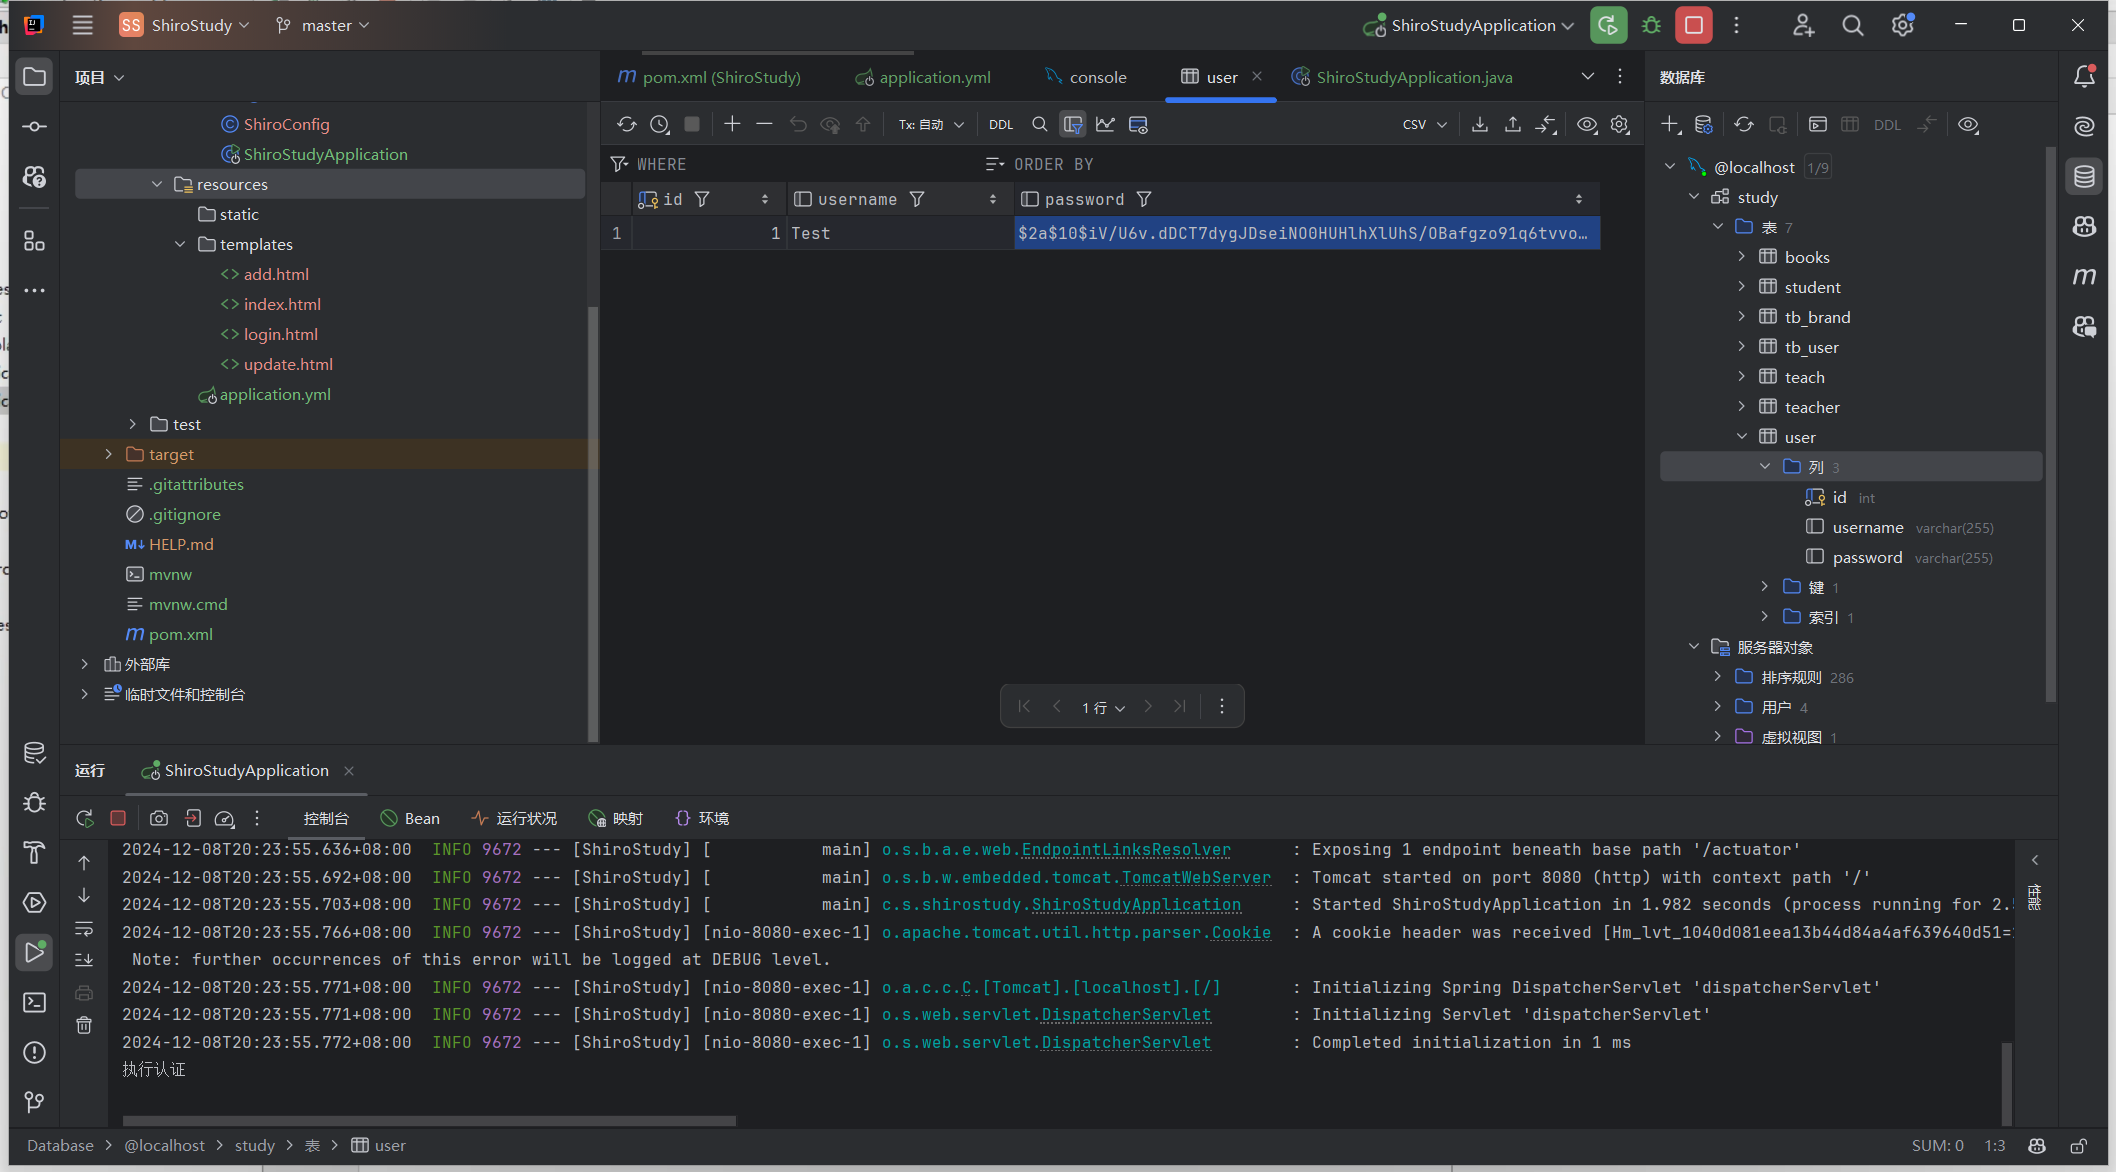Select ShiroConfig class in project tree
Viewport: 2116px width, 1172px height.
(x=275, y=124)
